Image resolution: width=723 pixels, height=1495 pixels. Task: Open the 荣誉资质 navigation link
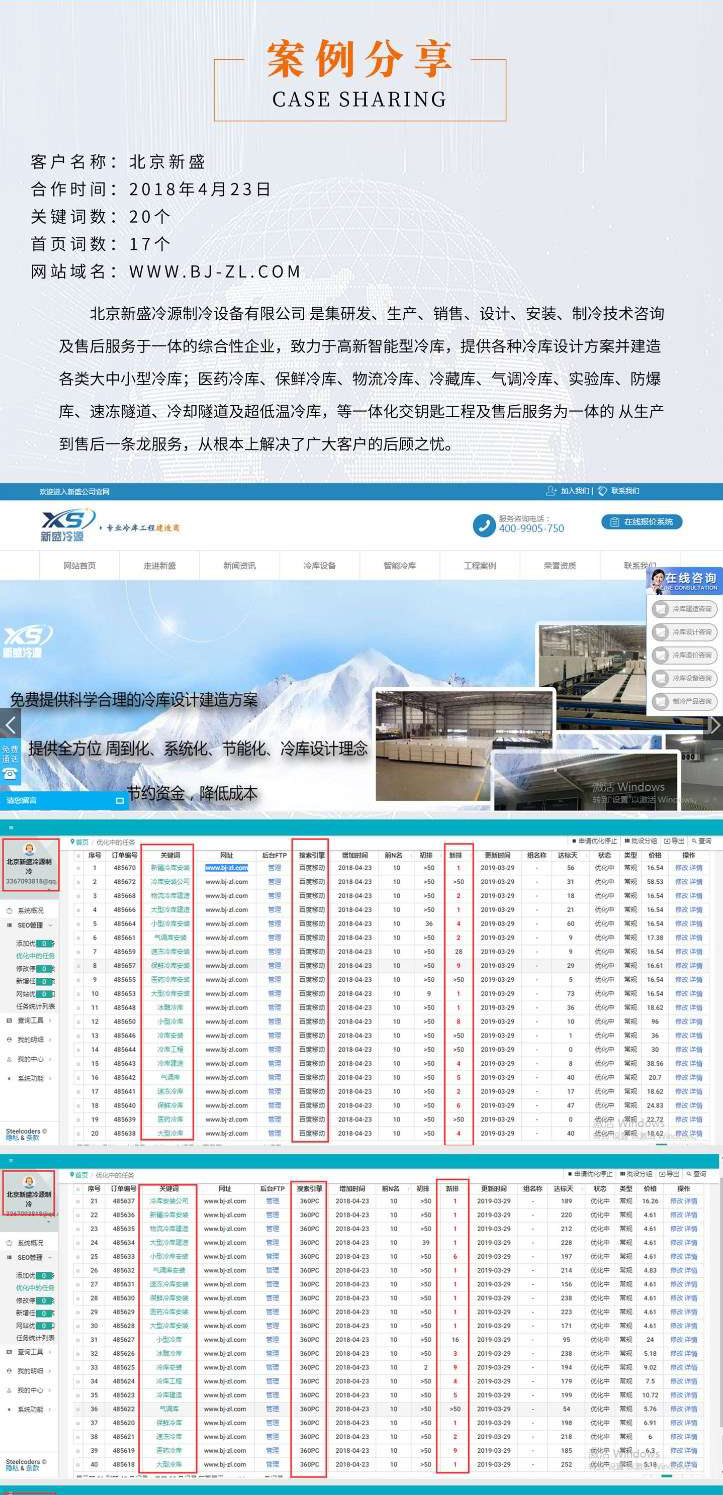tap(560, 566)
